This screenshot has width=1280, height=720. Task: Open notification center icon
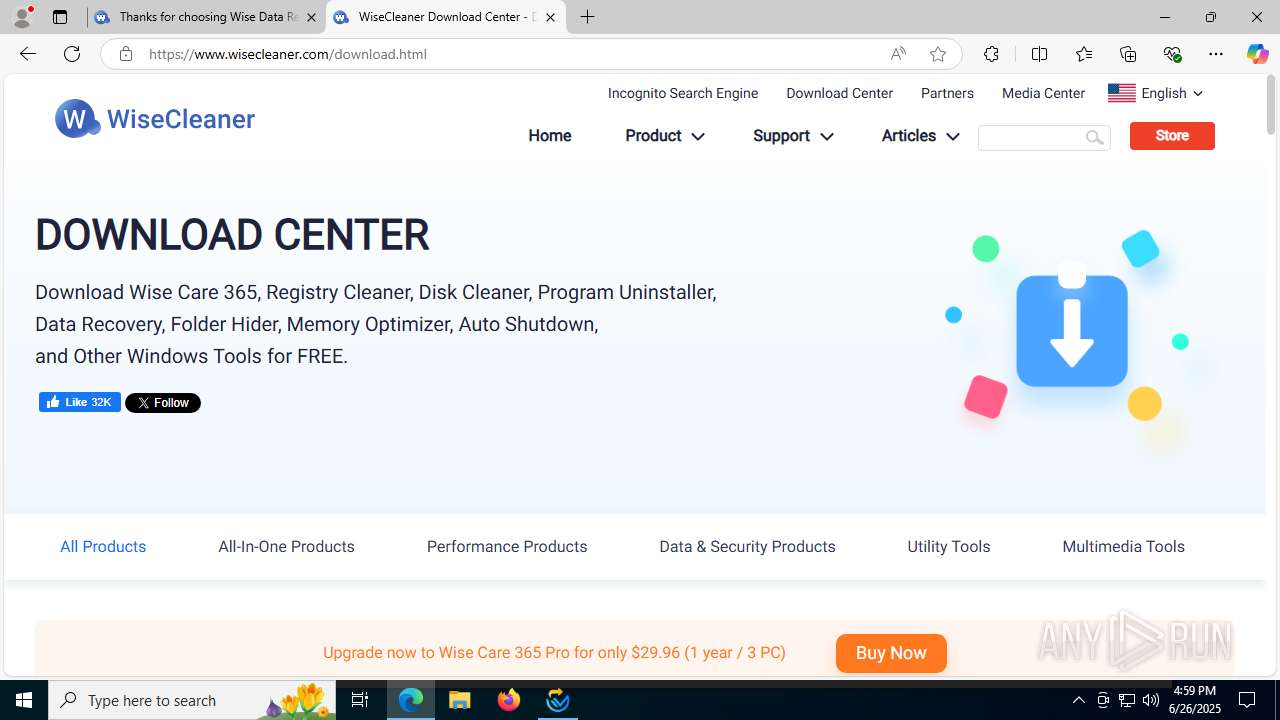pos(1247,700)
